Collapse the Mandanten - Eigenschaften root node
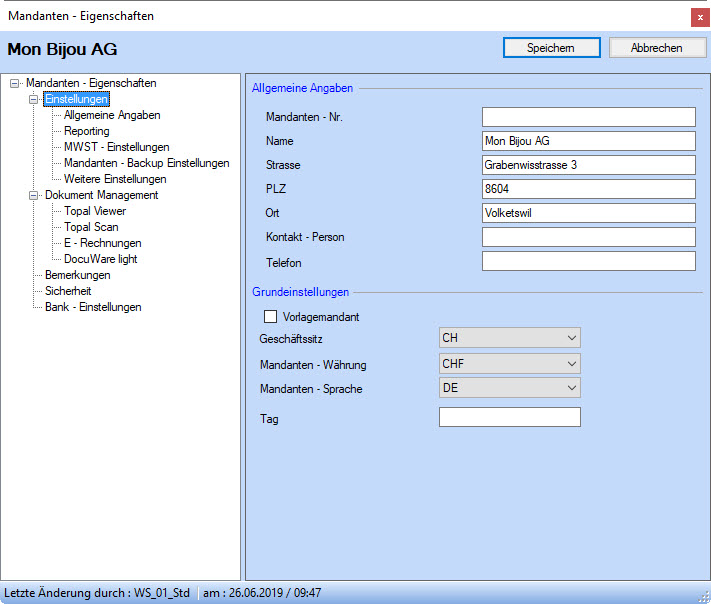Image resolution: width=711 pixels, height=604 pixels. pos(15,84)
